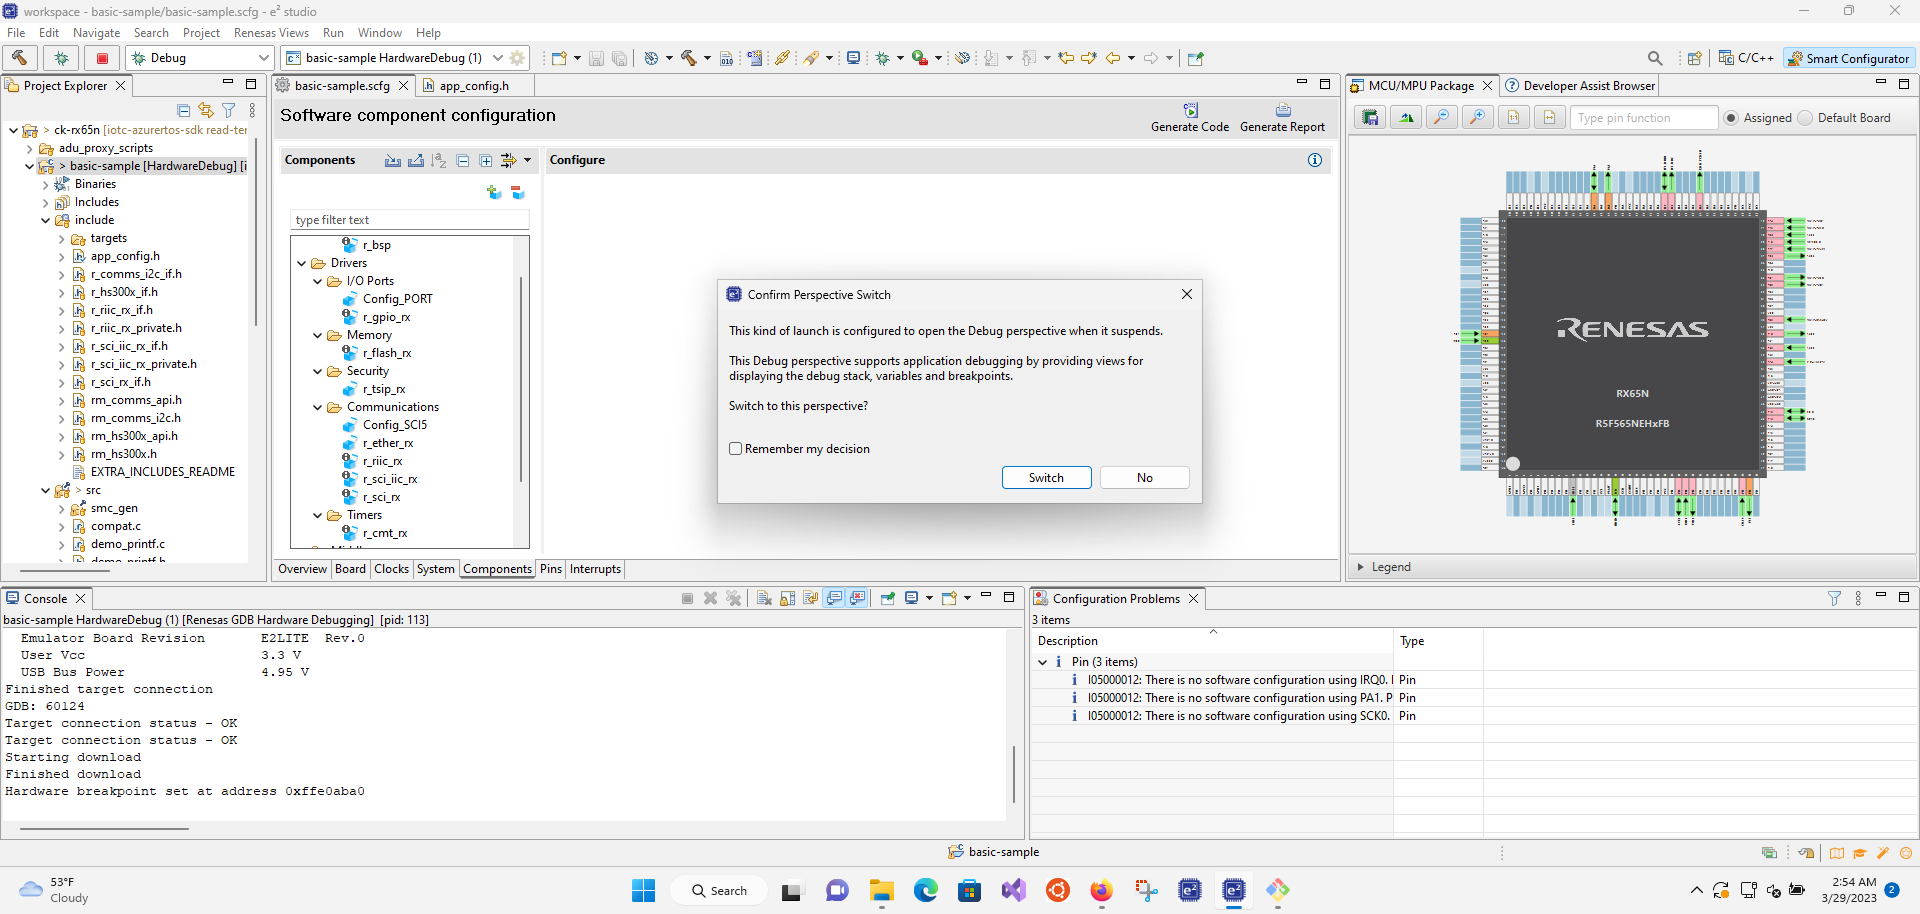
Task: Open the Renesas Views menu
Action: 271,33
